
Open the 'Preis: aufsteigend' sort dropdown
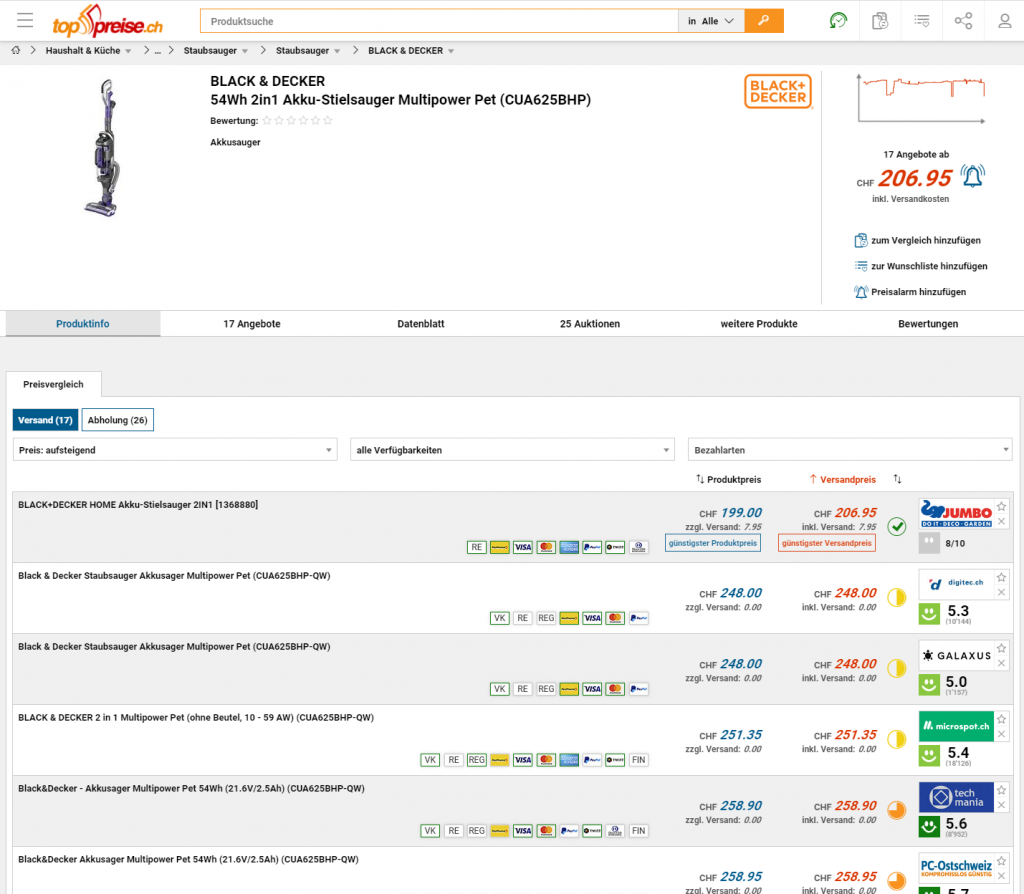click(x=175, y=450)
